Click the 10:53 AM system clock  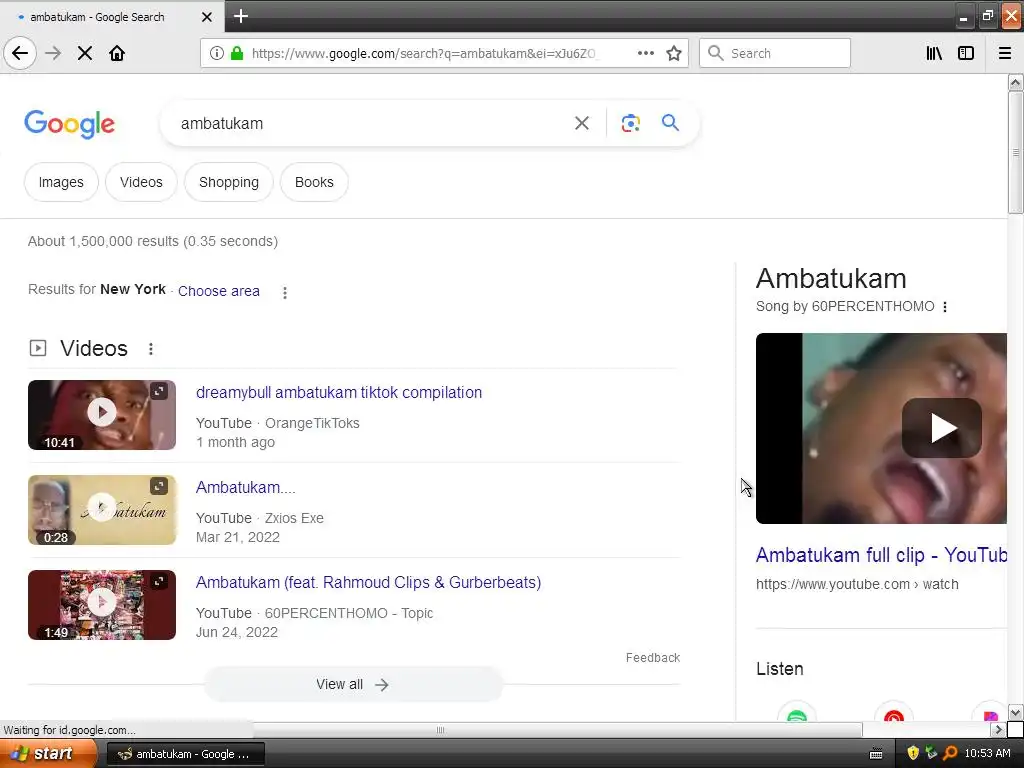[x=987, y=754]
